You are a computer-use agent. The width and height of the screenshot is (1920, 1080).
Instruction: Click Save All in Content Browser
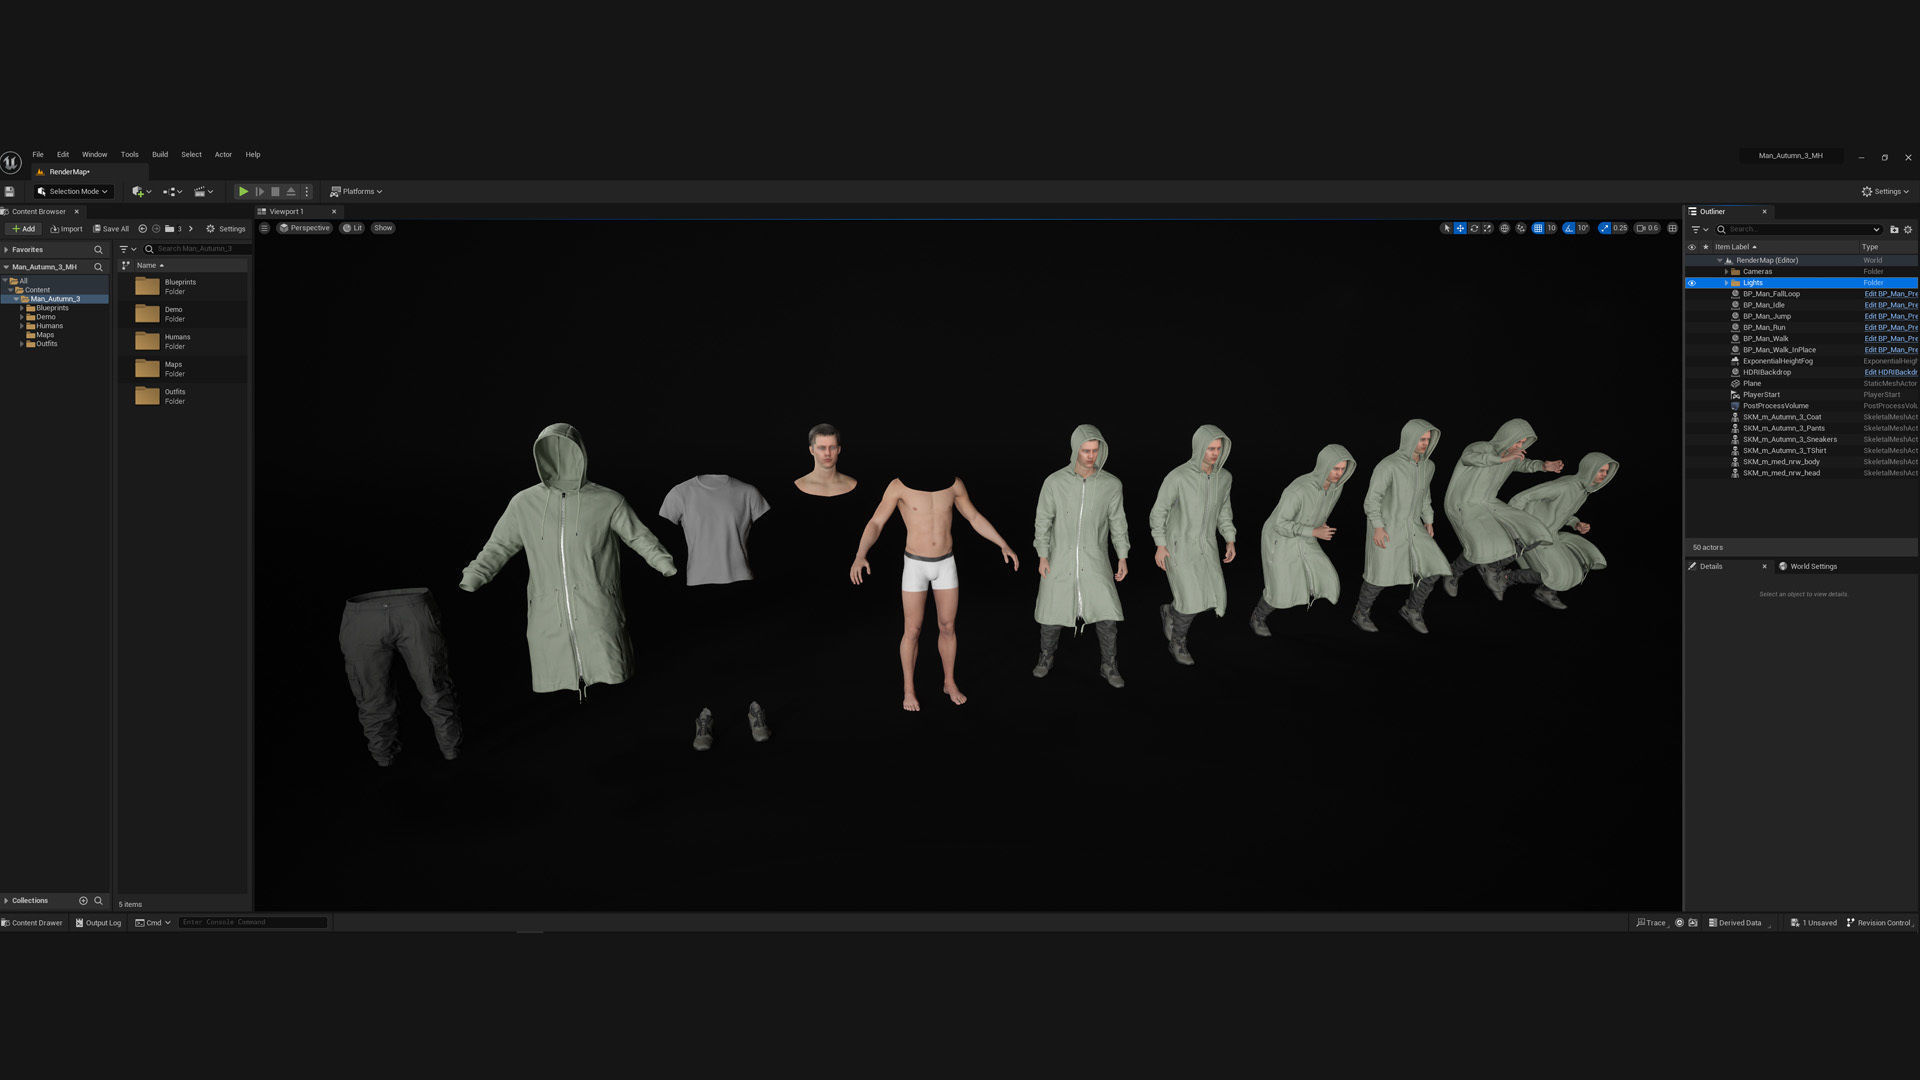pyautogui.click(x=111, y=229)
